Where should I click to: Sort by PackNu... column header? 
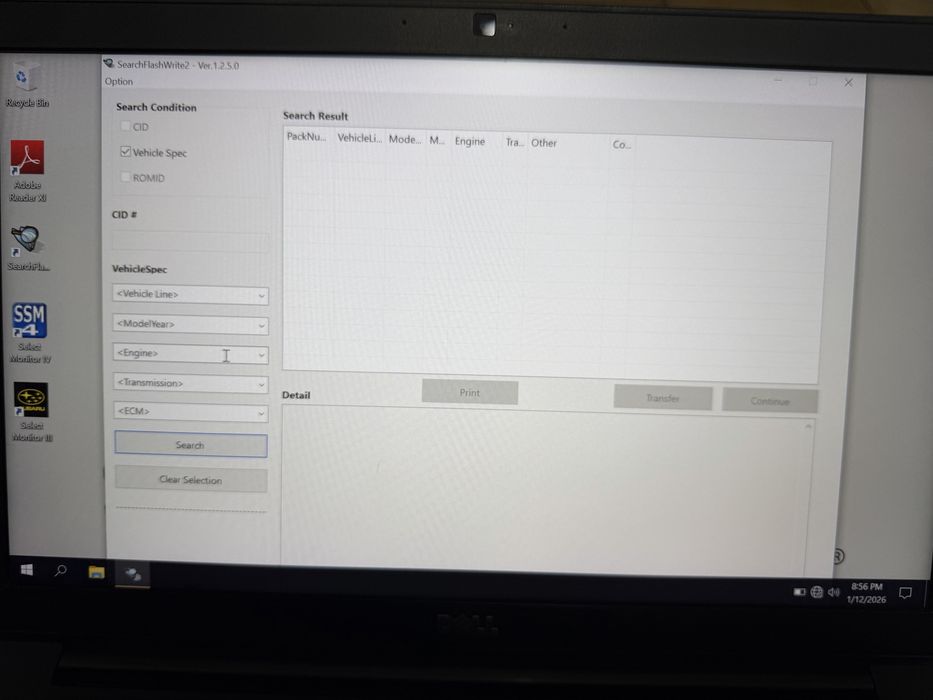(308, 137)
